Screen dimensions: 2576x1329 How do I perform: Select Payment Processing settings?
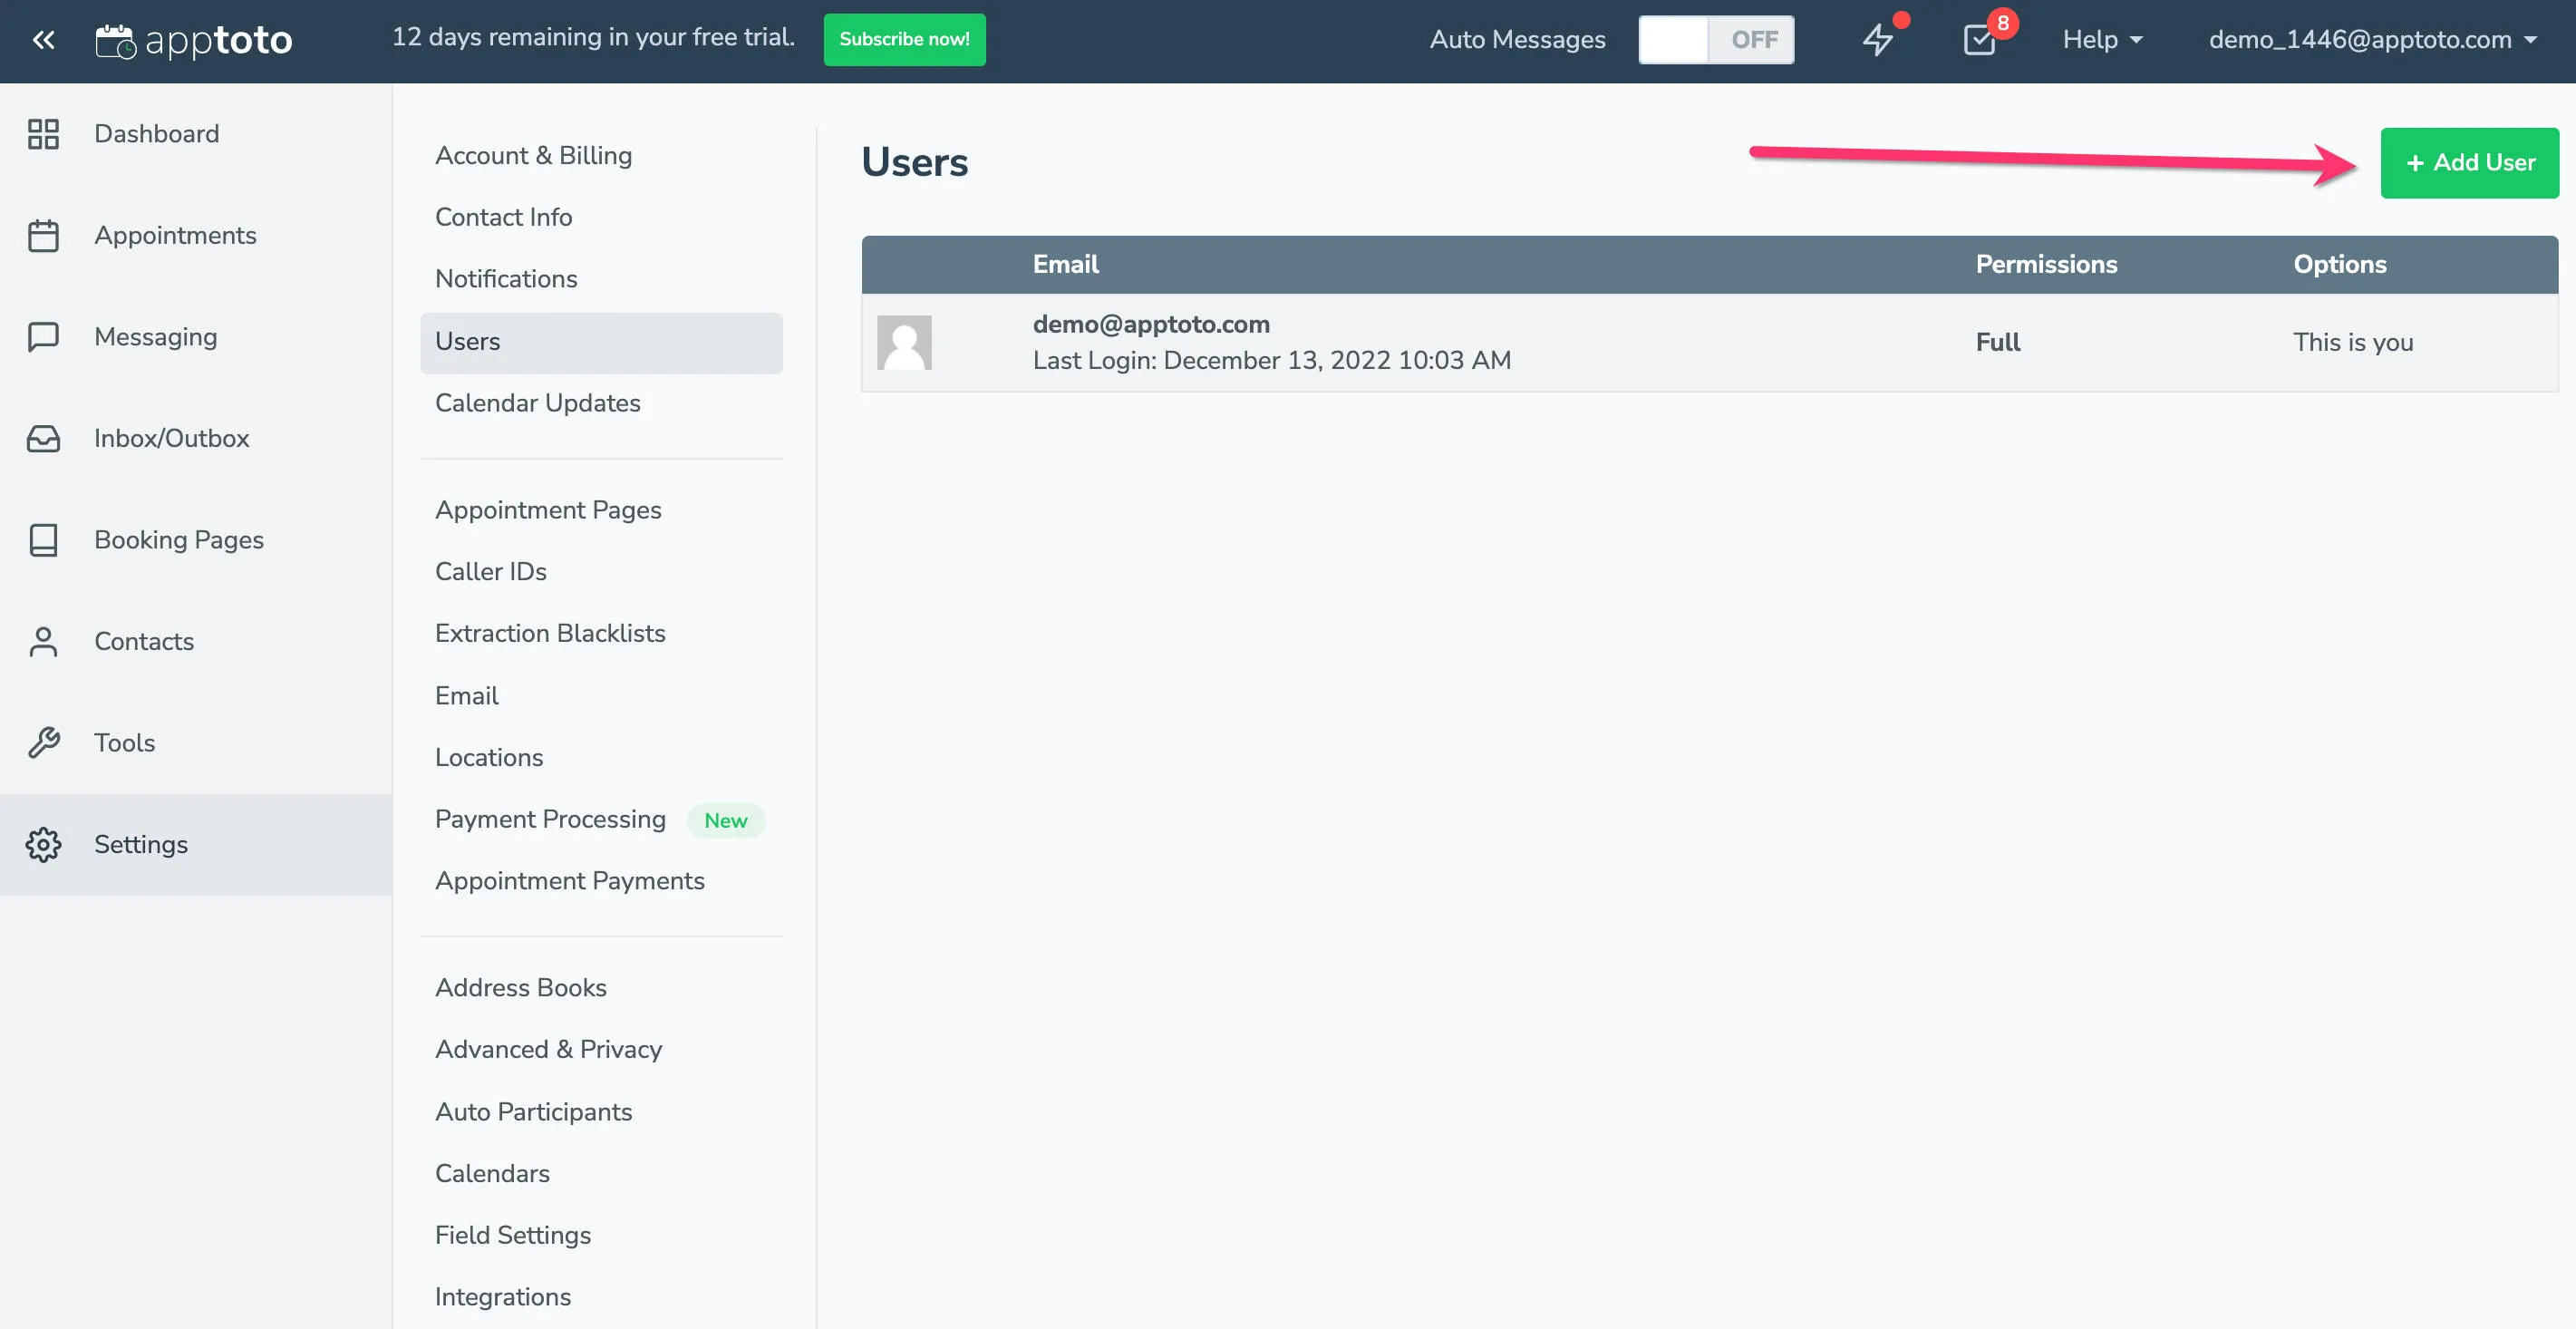click(x=550, y=818)
